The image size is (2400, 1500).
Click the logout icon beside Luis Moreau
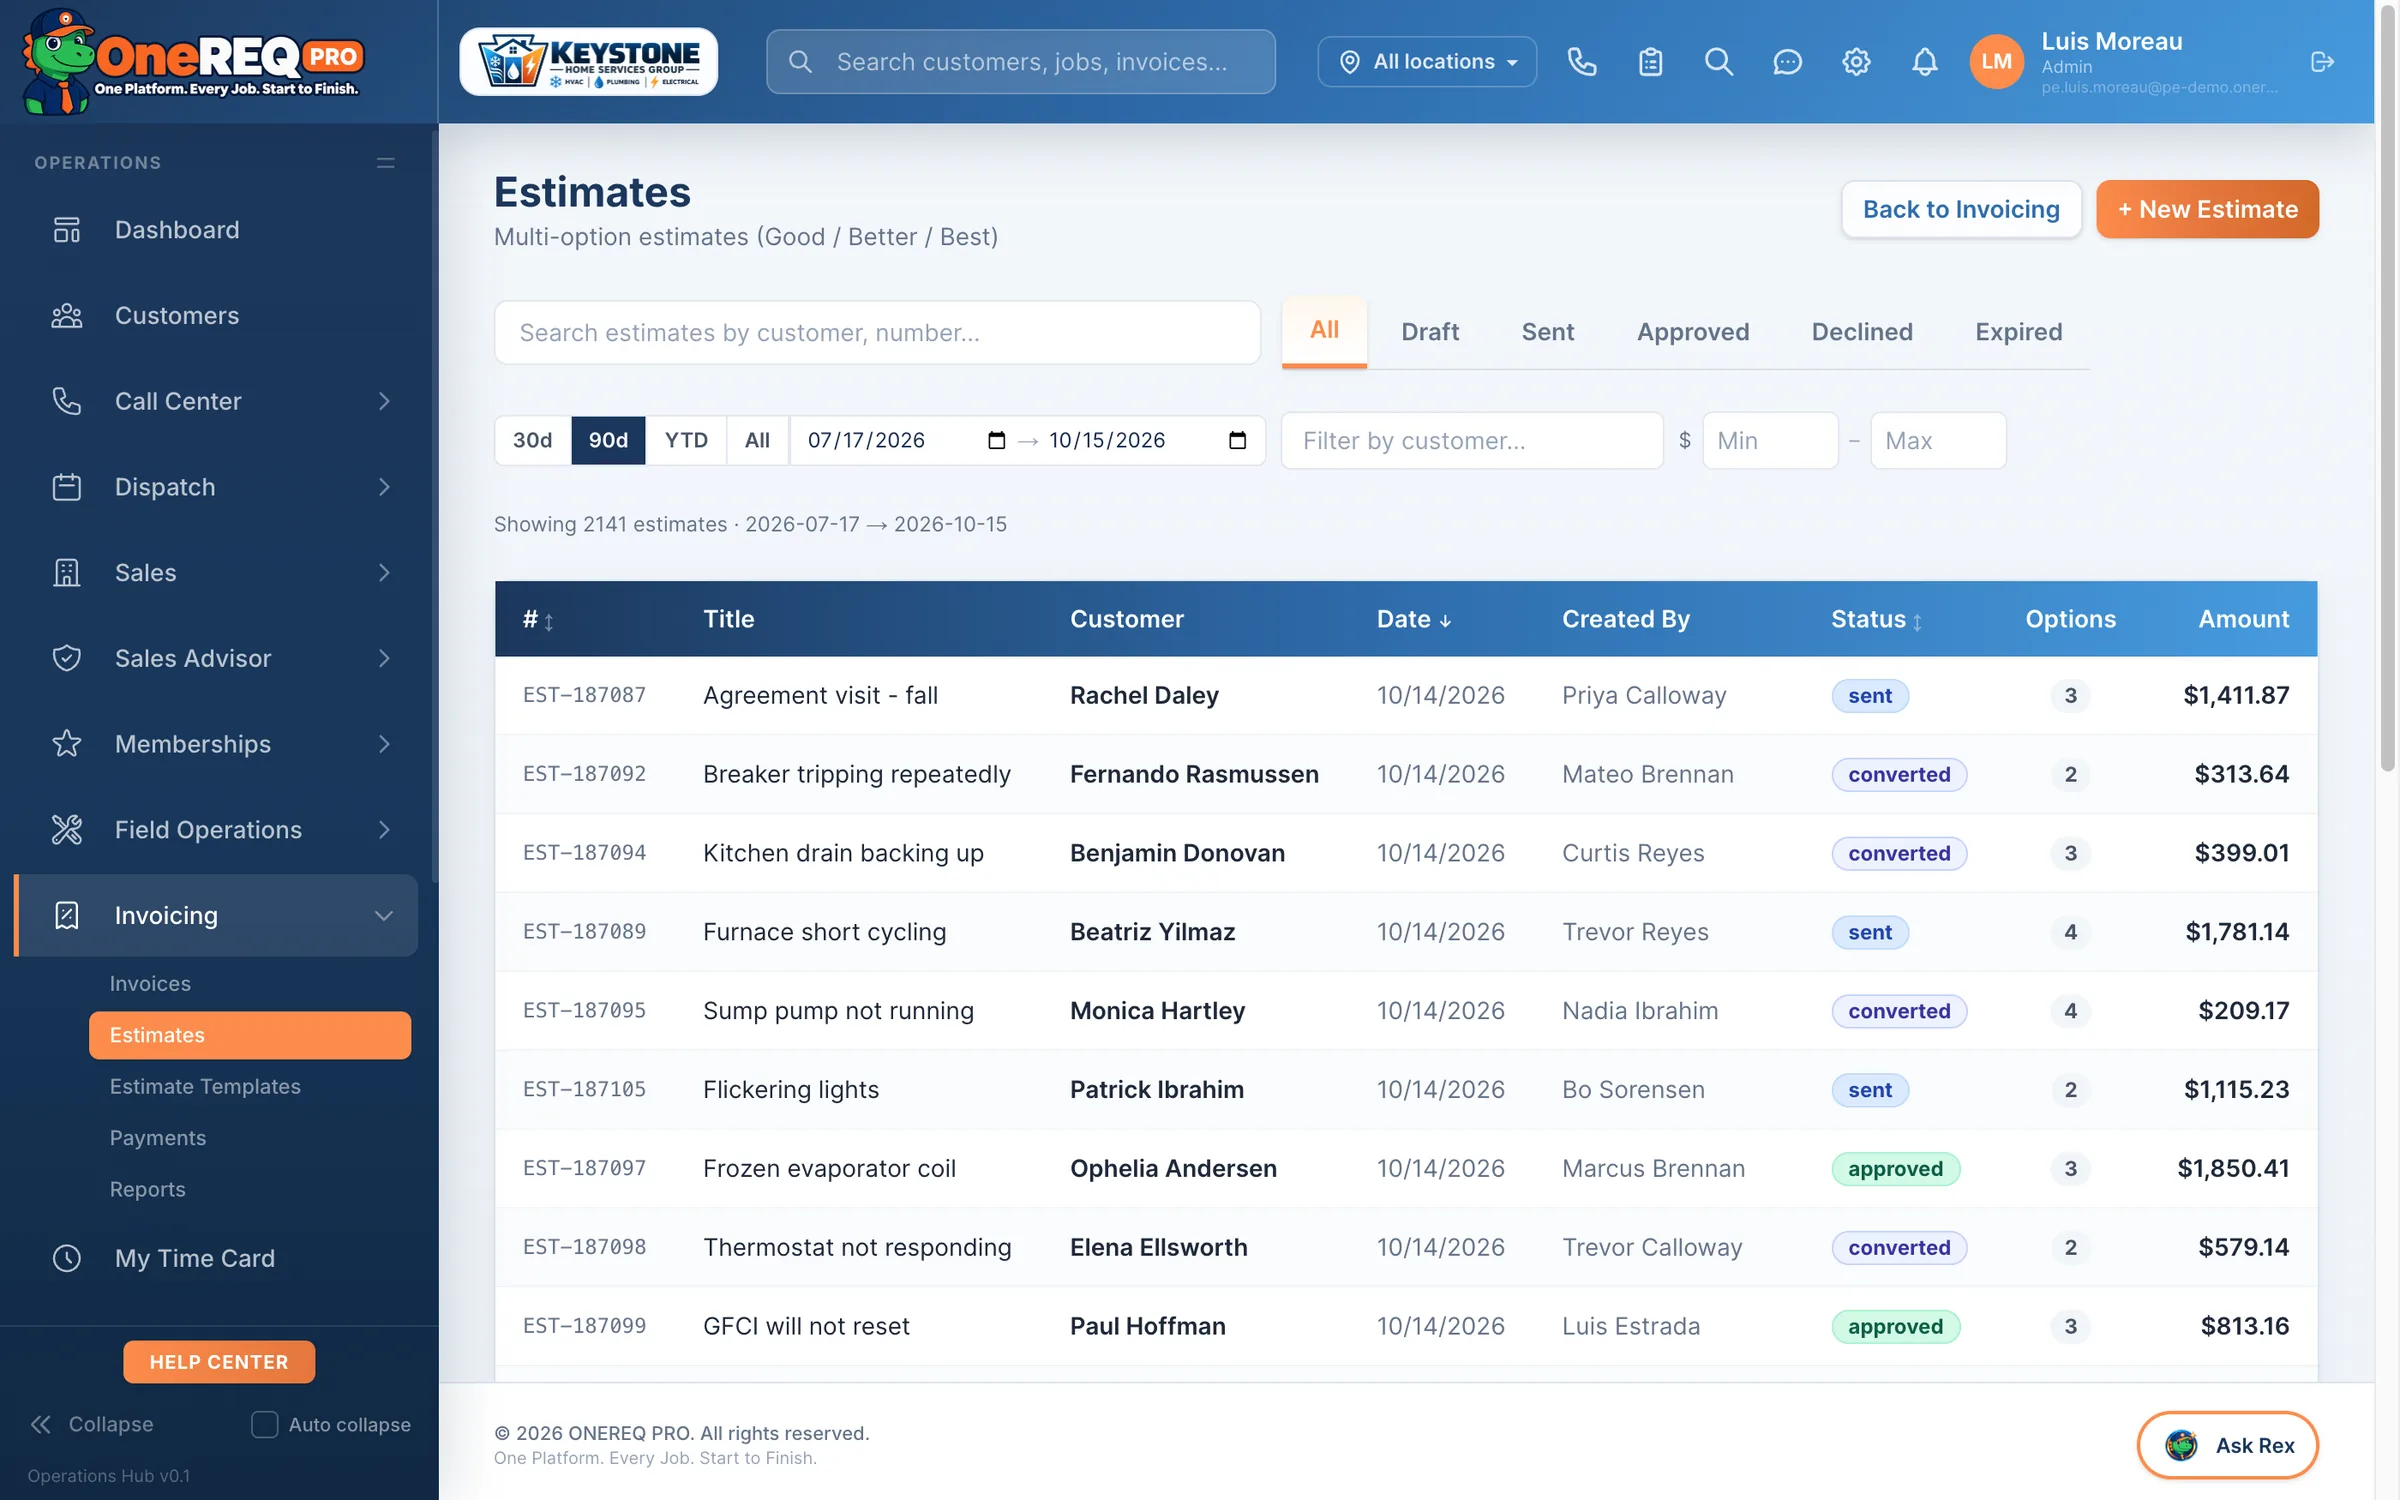pos(2322,62)
